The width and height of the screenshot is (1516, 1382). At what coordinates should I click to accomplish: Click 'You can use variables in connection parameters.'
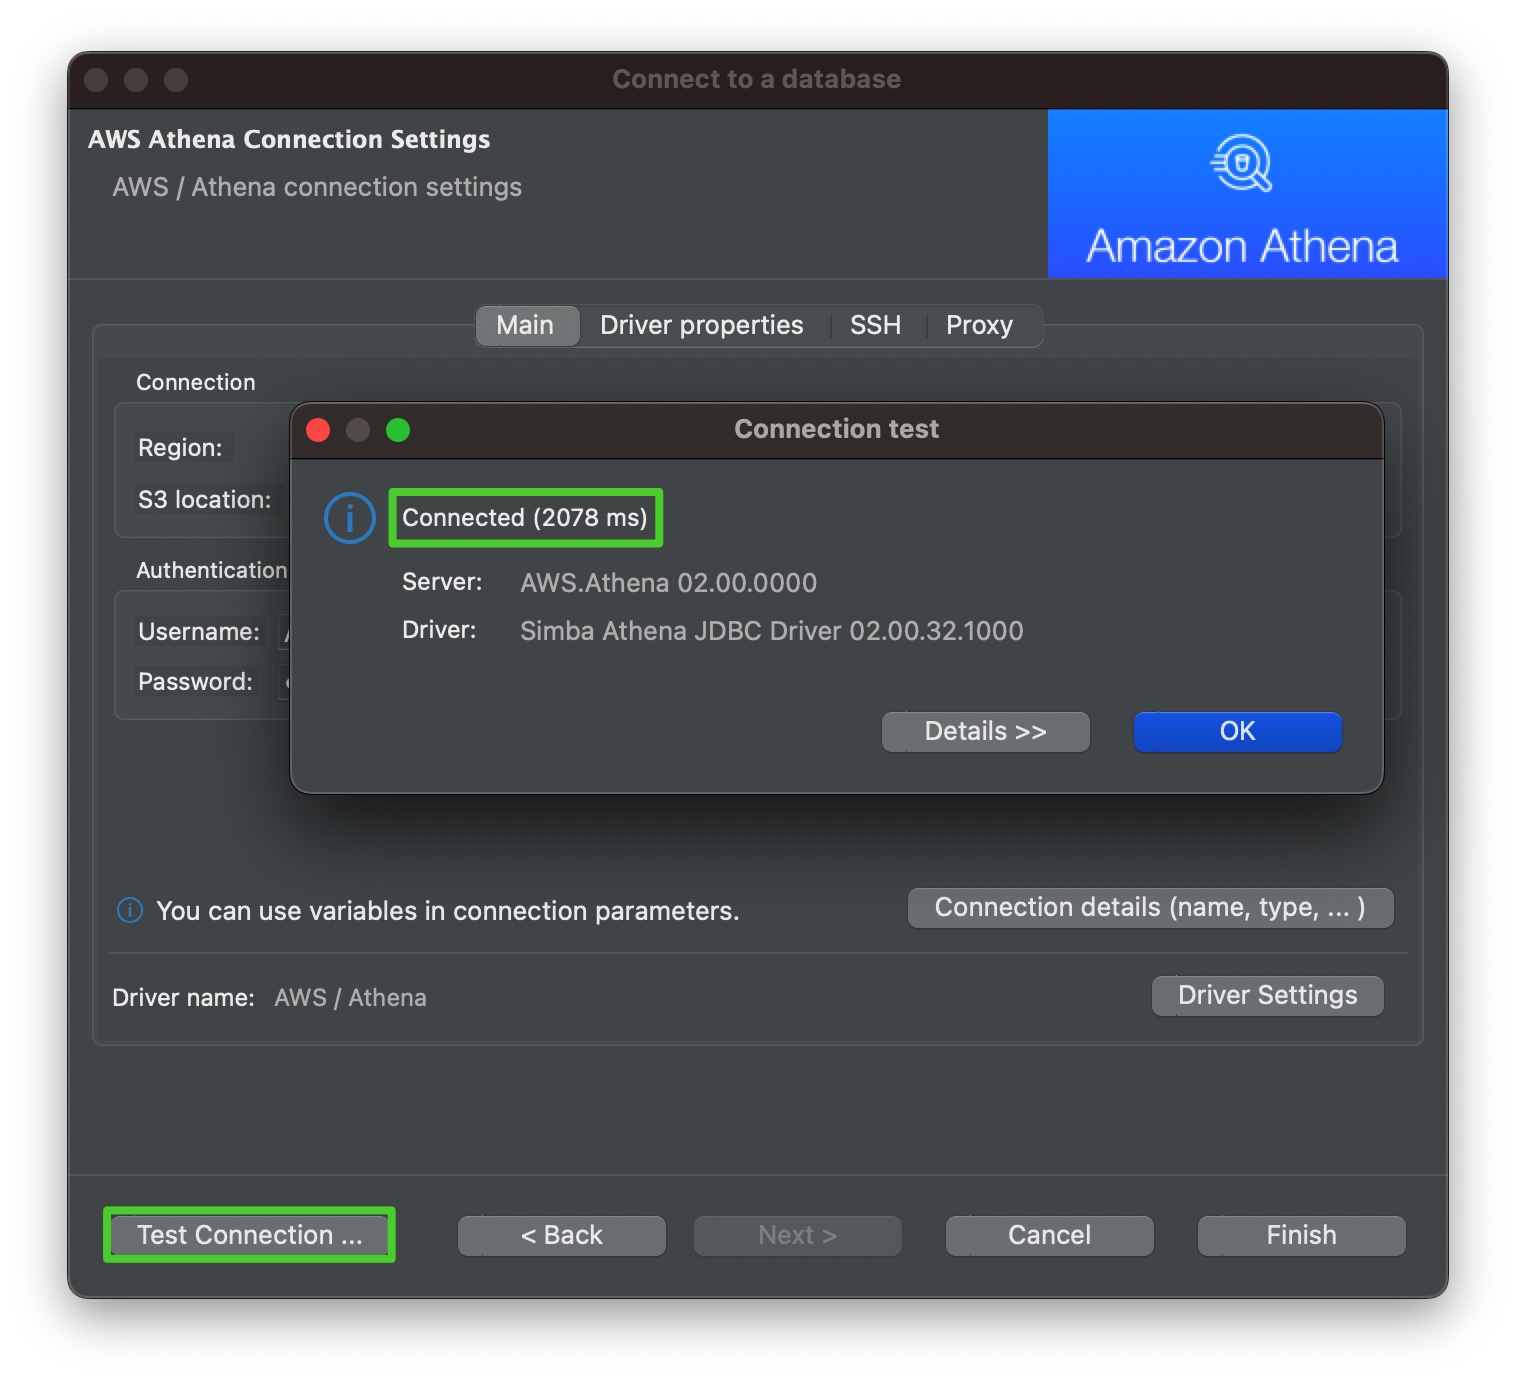click(x=448, y=911)
